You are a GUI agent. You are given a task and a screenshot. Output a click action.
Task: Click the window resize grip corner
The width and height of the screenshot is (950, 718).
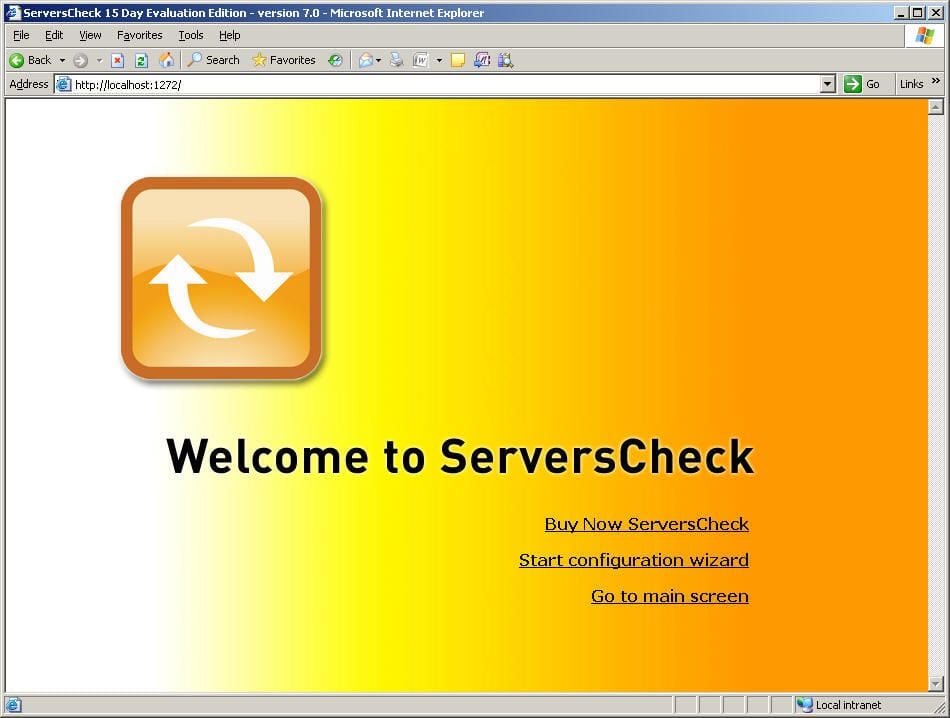[x=940, y=707]
